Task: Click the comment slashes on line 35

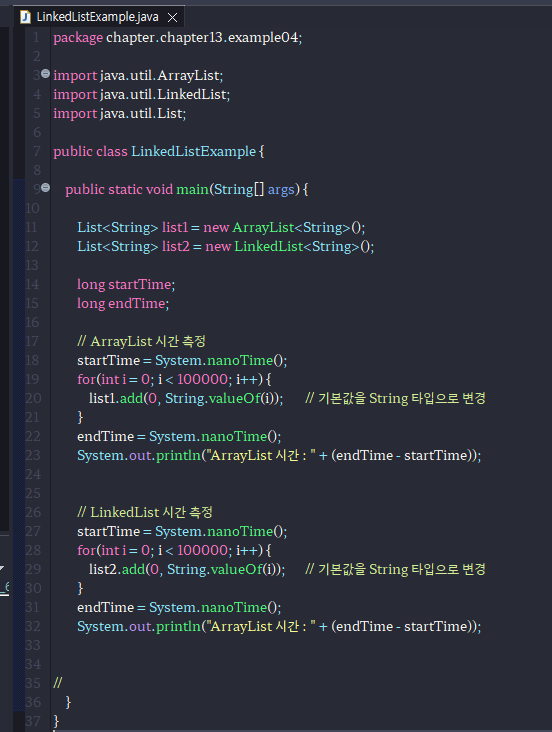Action: click(x=57, y=683)
